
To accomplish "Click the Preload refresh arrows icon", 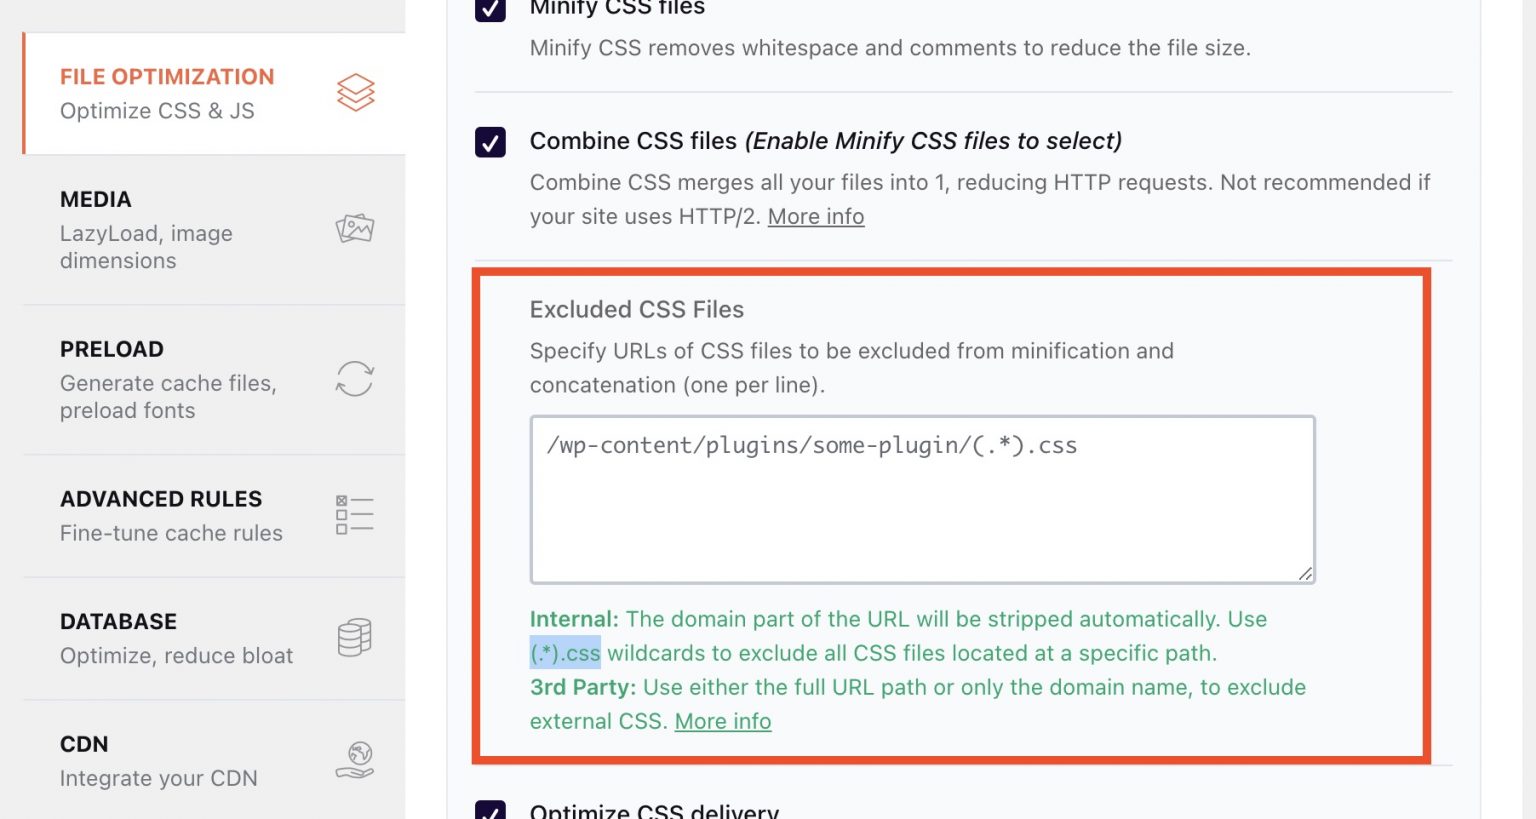I will (x=355, y=379).
